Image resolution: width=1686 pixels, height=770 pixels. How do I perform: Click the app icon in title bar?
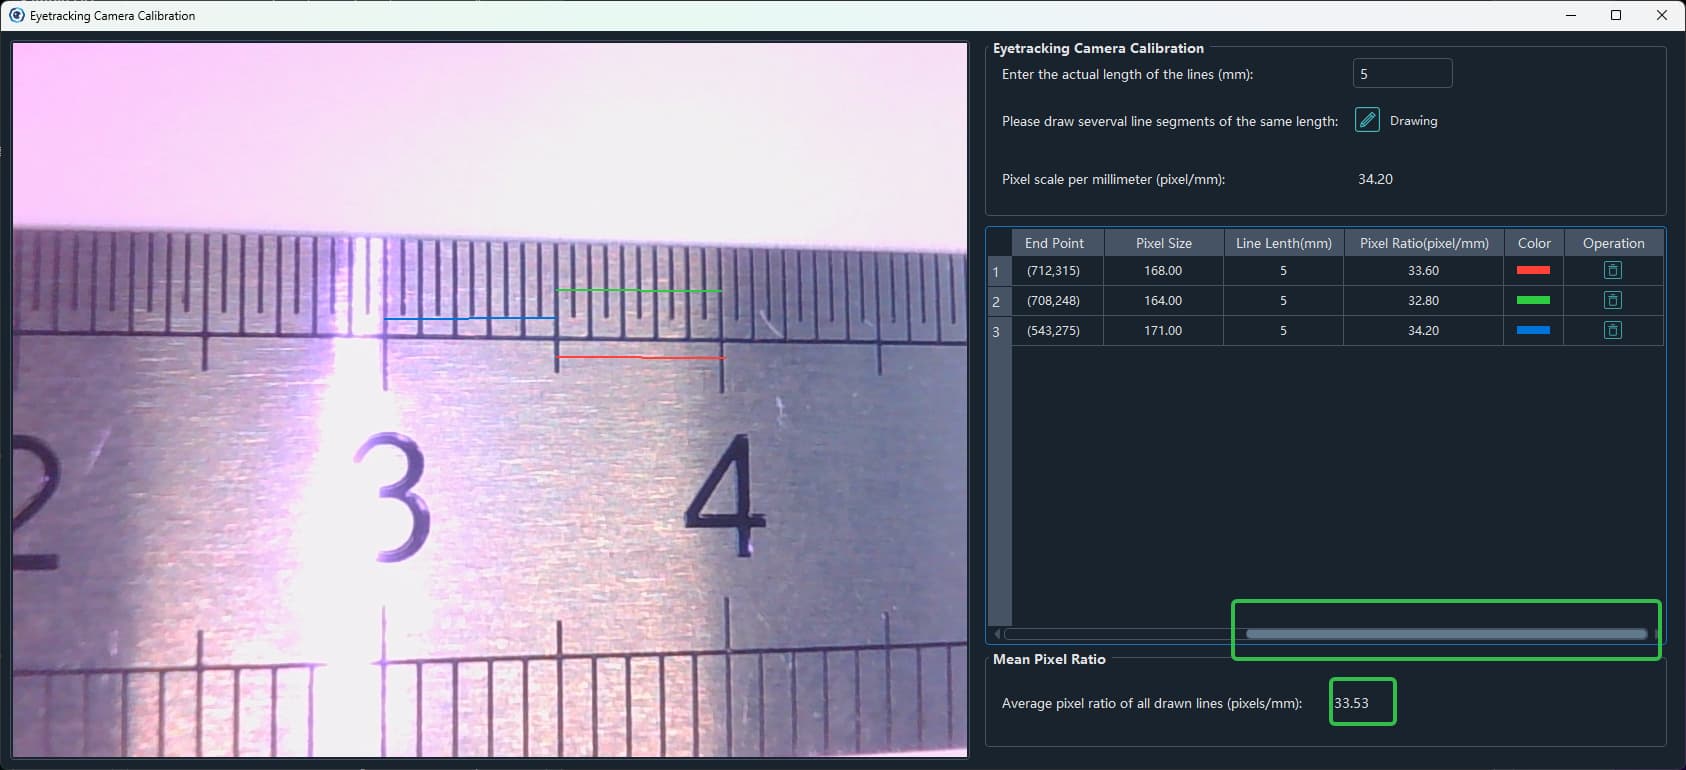click(x=16, y=15)
